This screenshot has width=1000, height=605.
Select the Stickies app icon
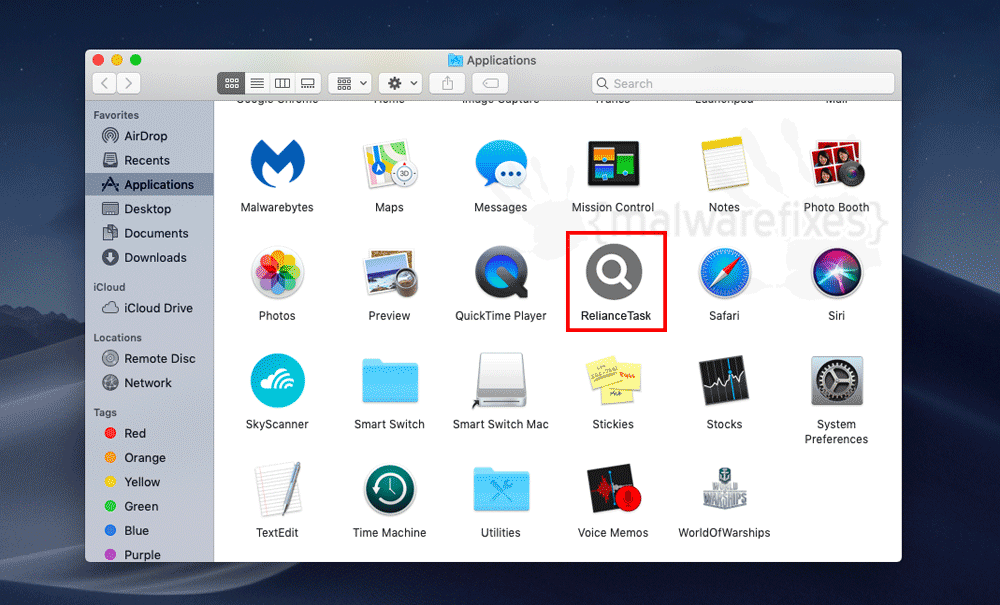click(x=613, y=381)
